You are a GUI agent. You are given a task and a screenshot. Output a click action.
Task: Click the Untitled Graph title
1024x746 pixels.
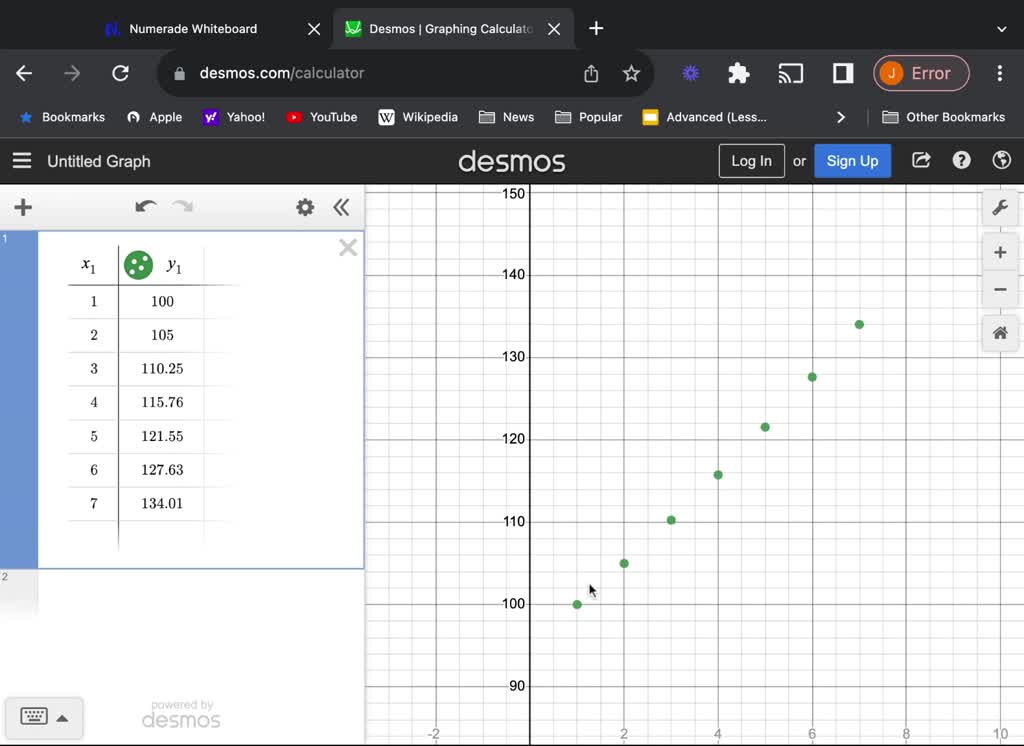99,161
